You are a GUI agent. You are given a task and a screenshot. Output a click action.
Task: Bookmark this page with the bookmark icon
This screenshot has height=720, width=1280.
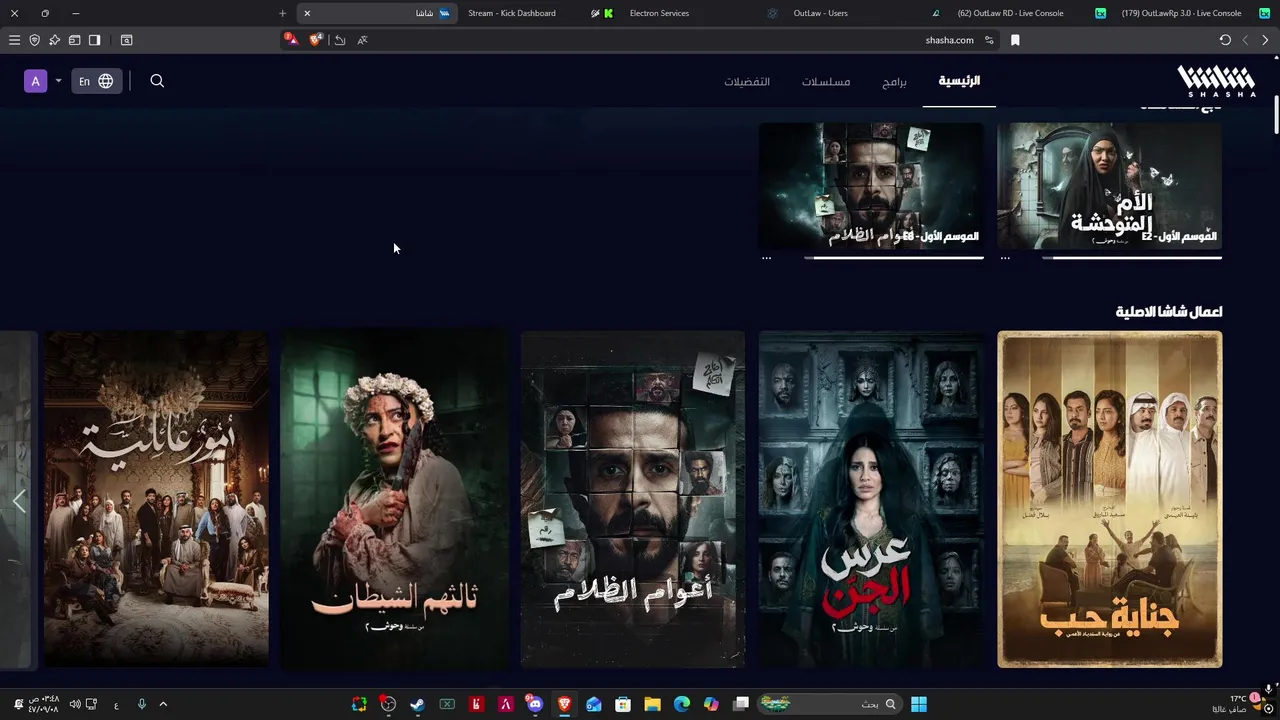point(1015,40)
